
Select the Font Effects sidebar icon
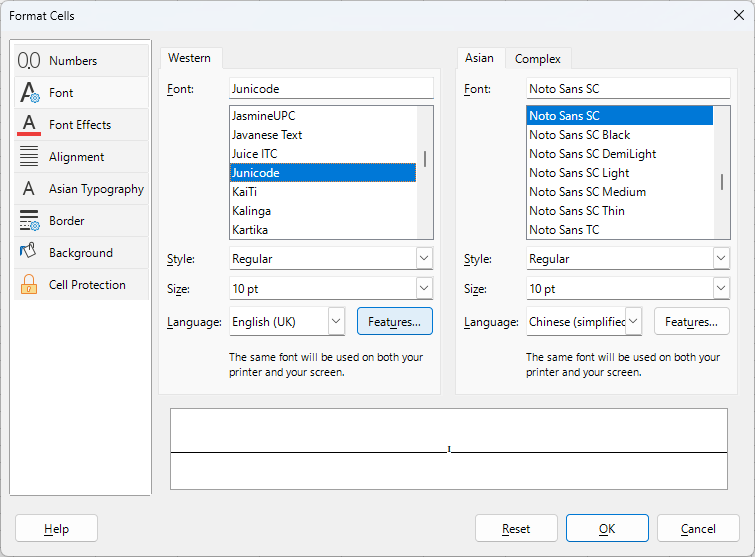click(x=29, y=125)
